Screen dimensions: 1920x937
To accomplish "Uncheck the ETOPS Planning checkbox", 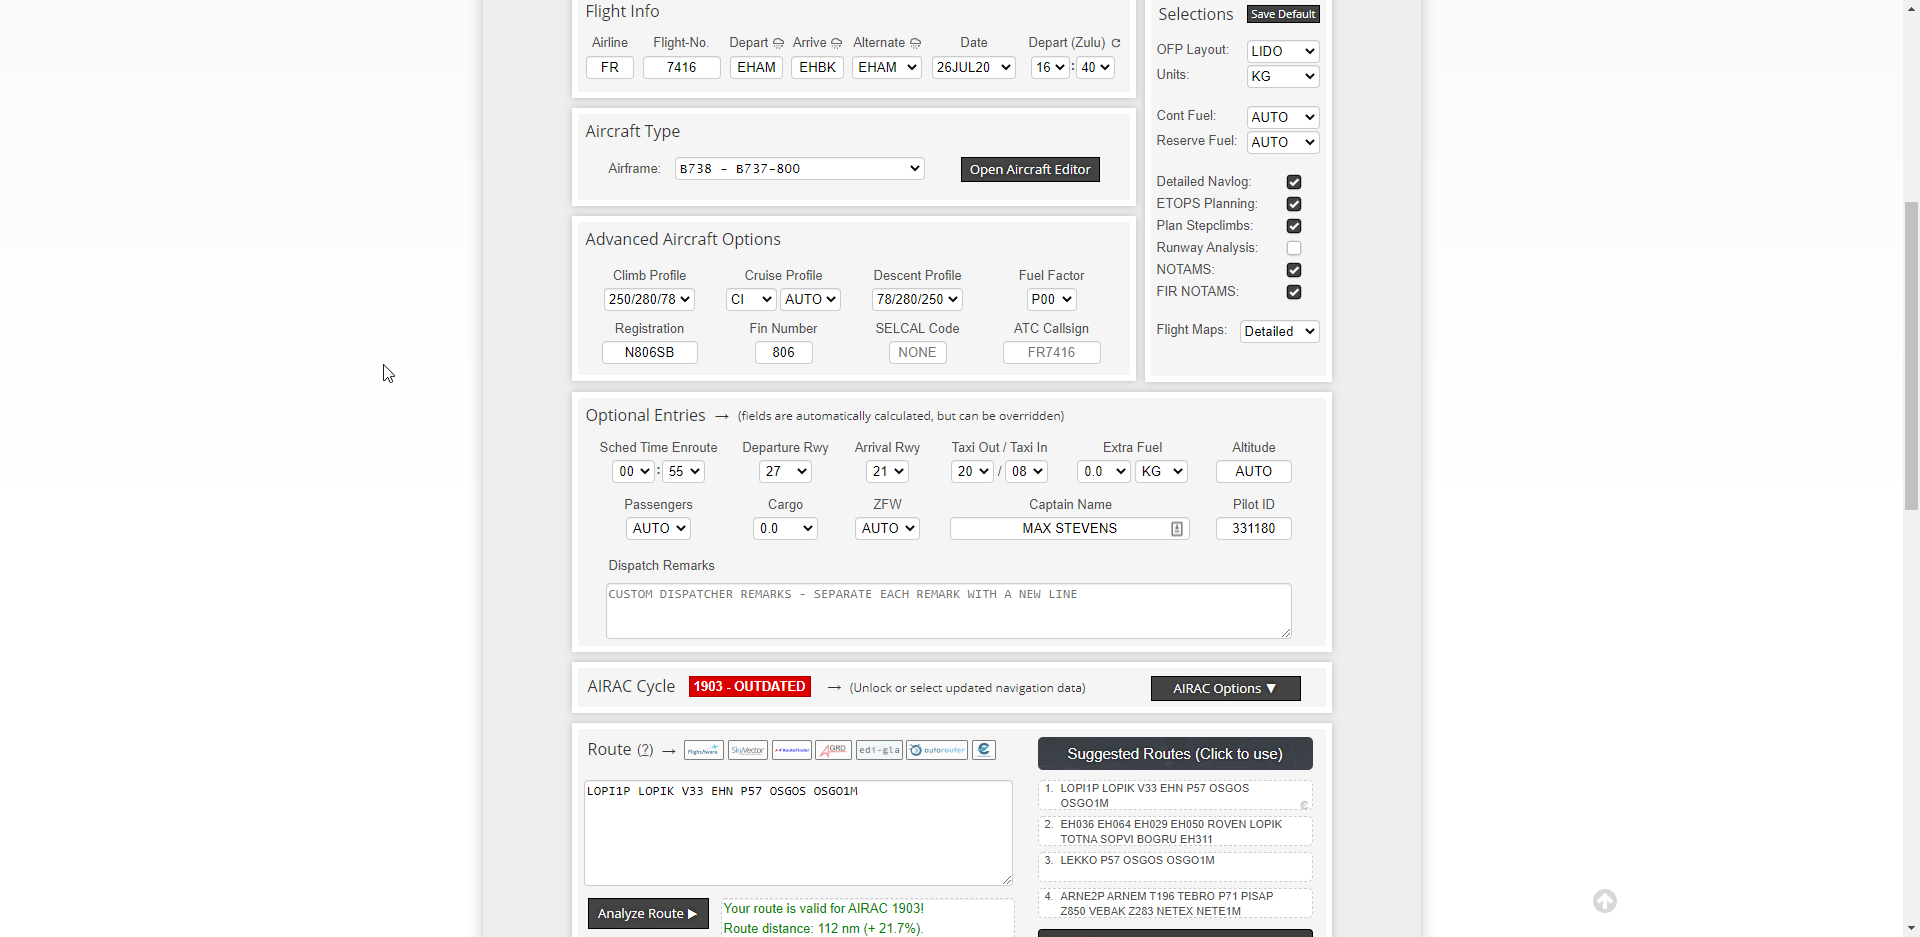I will pyautogui.click(x=1294, y=204).
